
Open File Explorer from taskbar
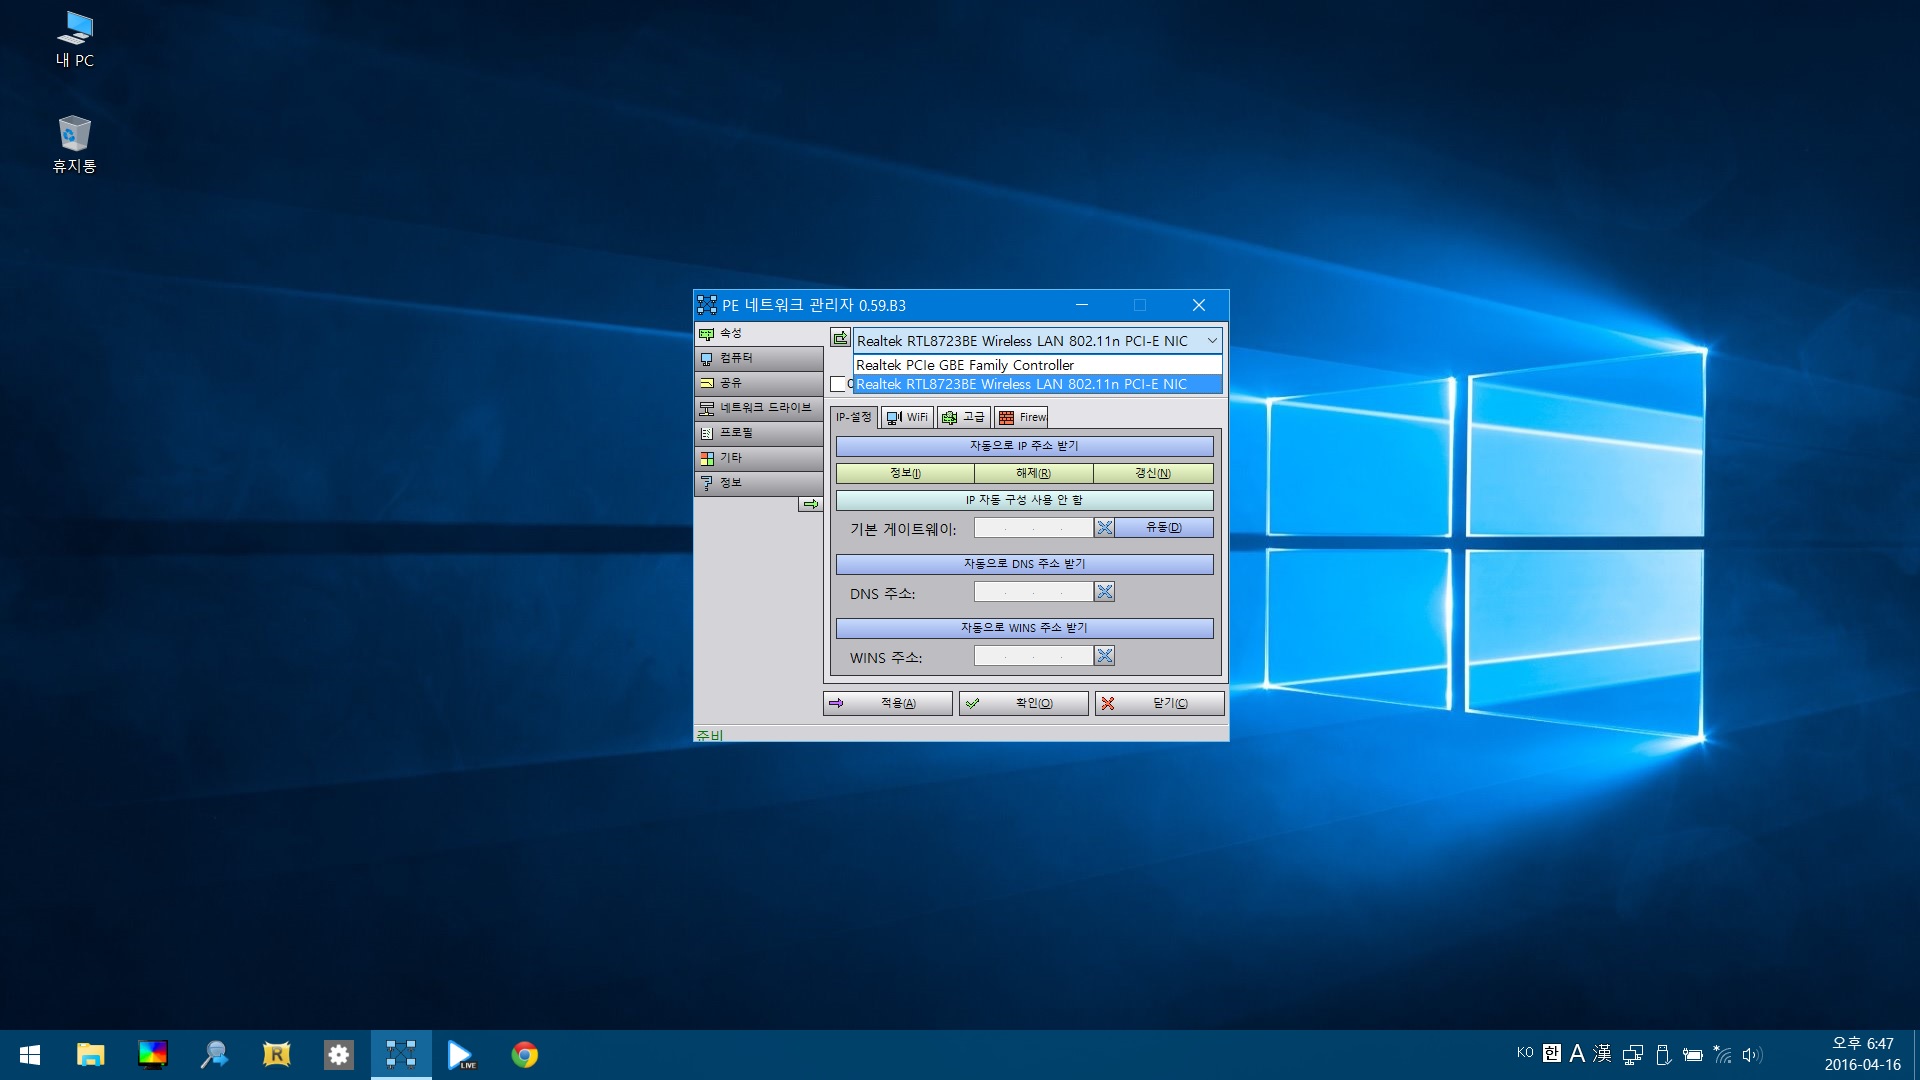click(91, 1055)
